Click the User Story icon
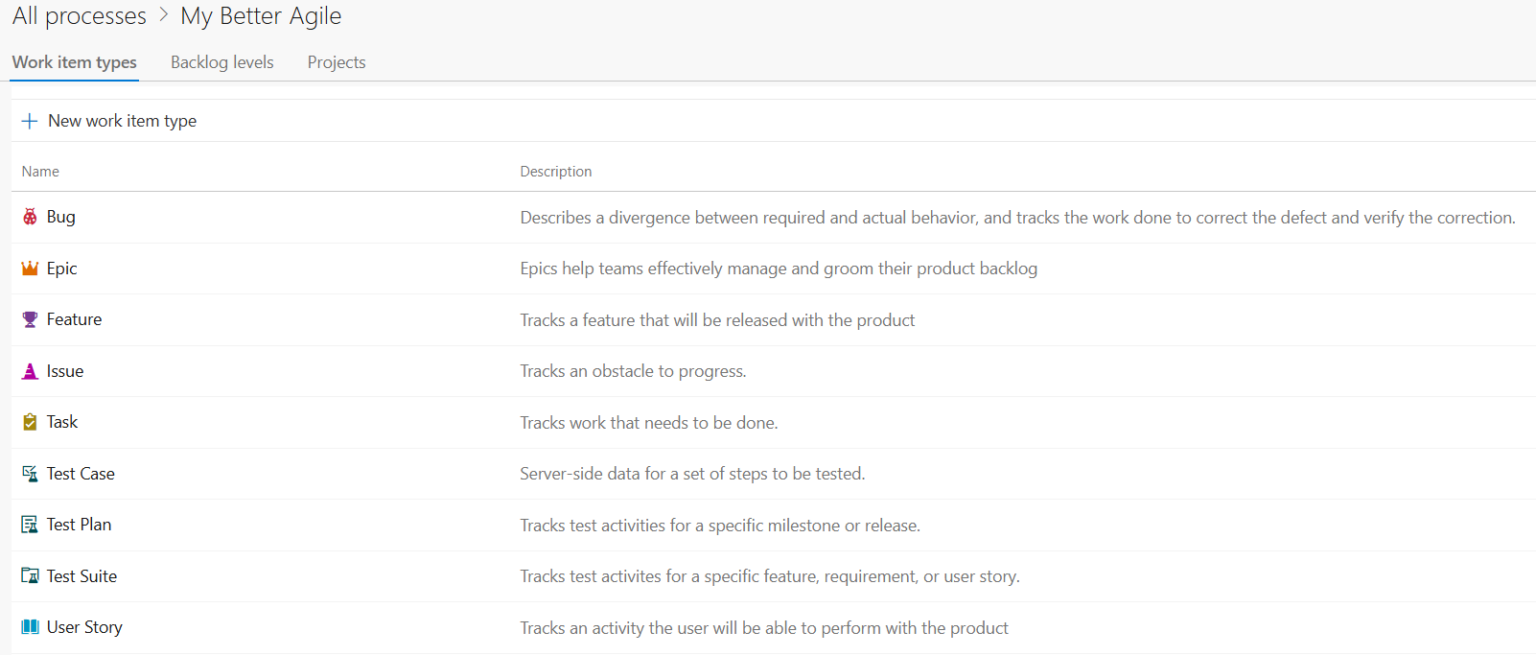This screenshot has height=655, width=1536. (28, 626)
